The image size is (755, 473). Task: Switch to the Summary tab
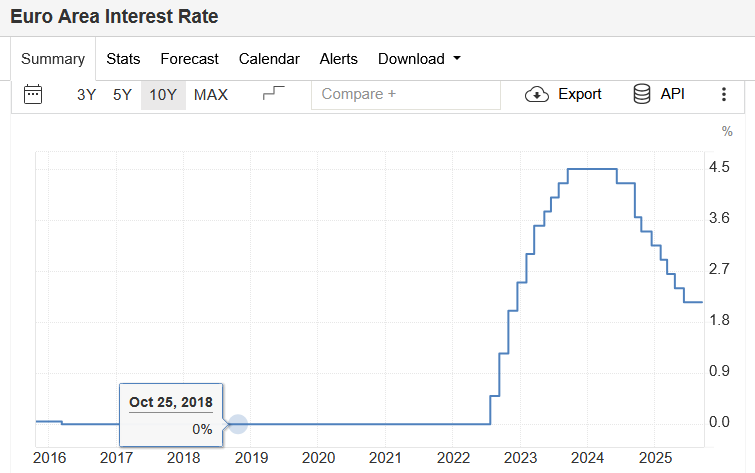click(x=53, y=59)
